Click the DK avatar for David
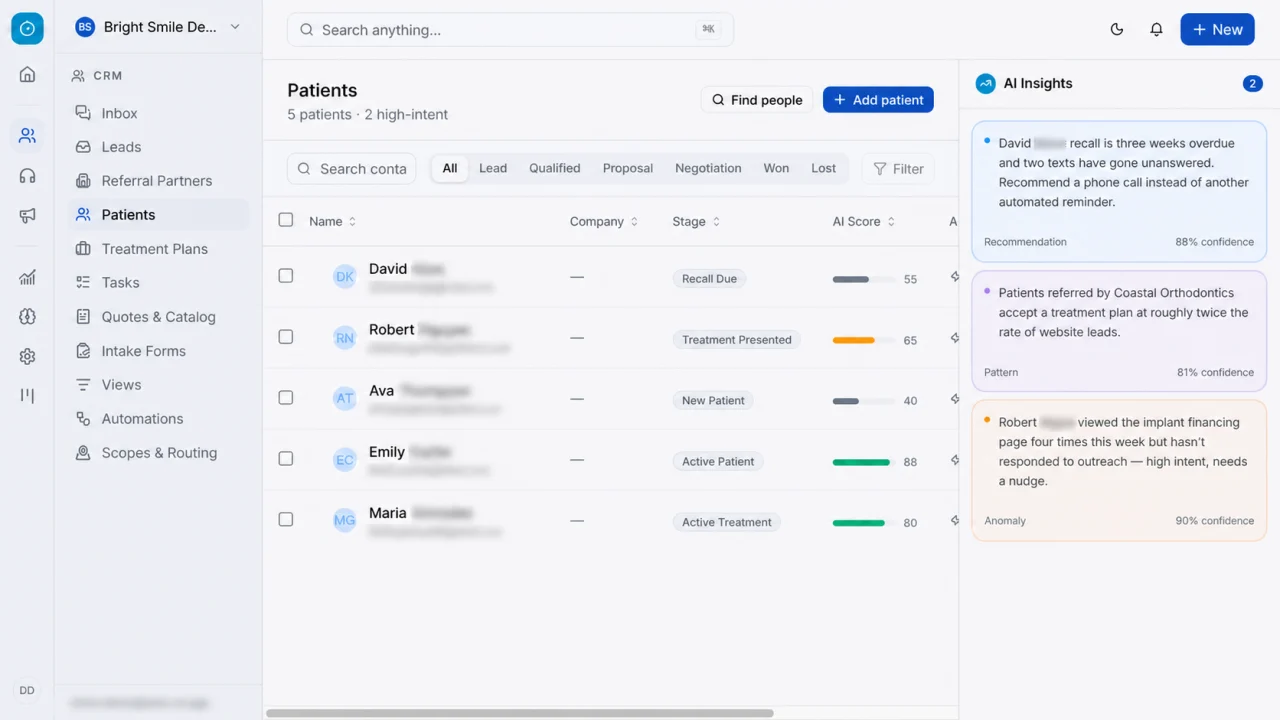1280x720 pixels. (x=344, y=276)
